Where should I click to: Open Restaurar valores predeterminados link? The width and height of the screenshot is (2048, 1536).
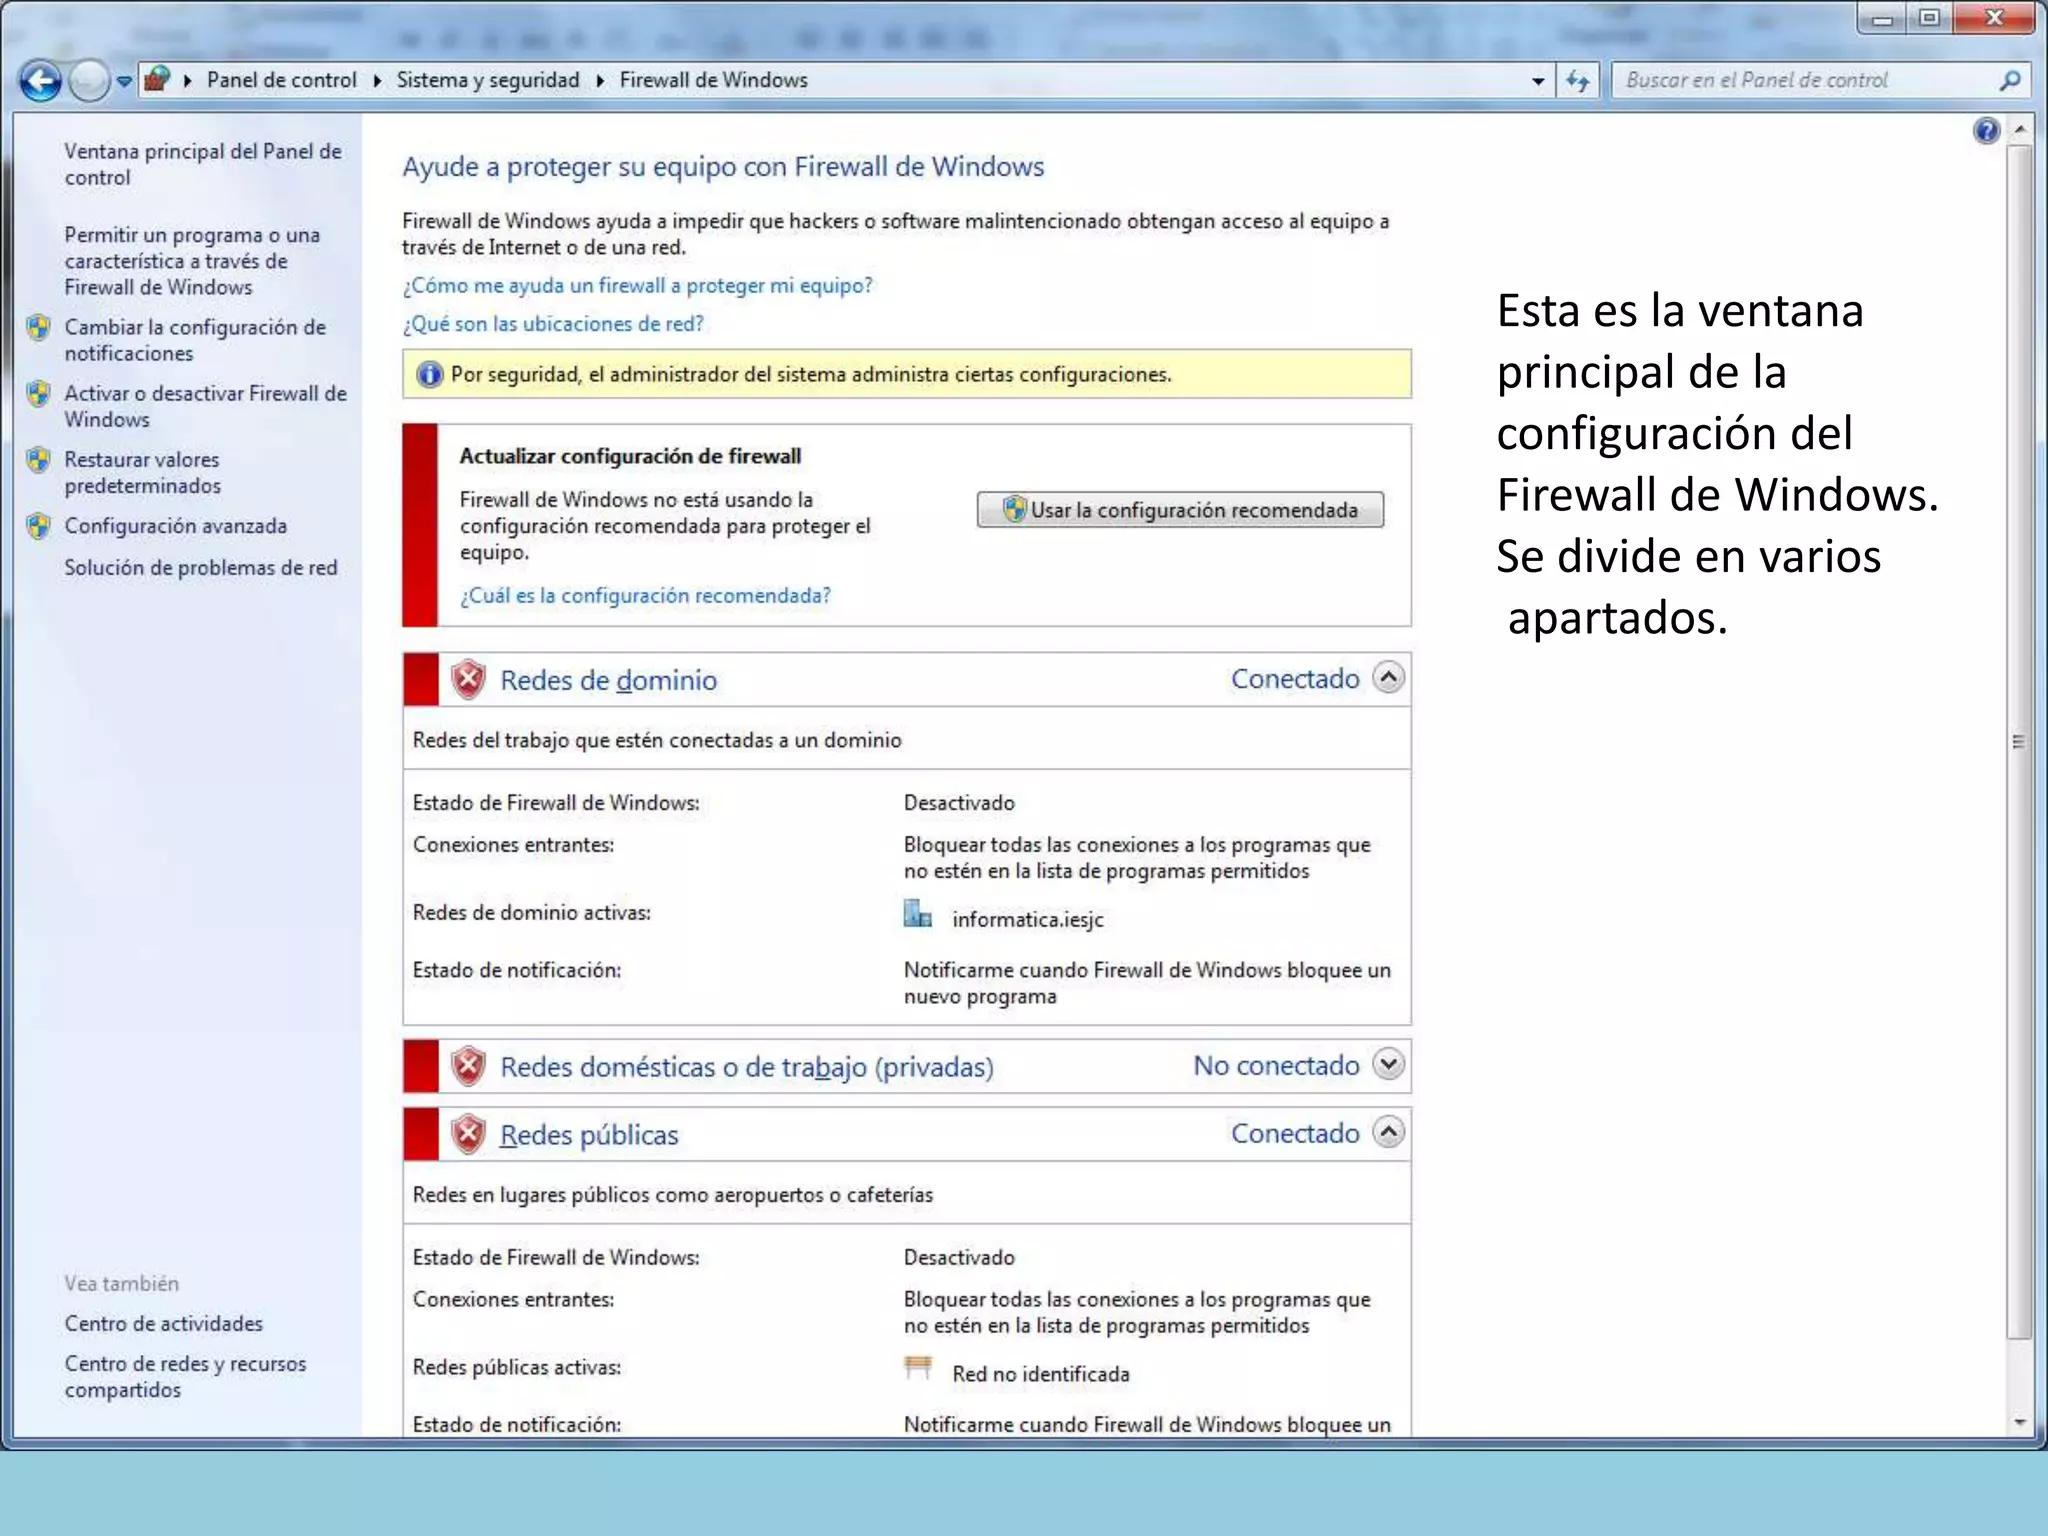pos(142,472)
